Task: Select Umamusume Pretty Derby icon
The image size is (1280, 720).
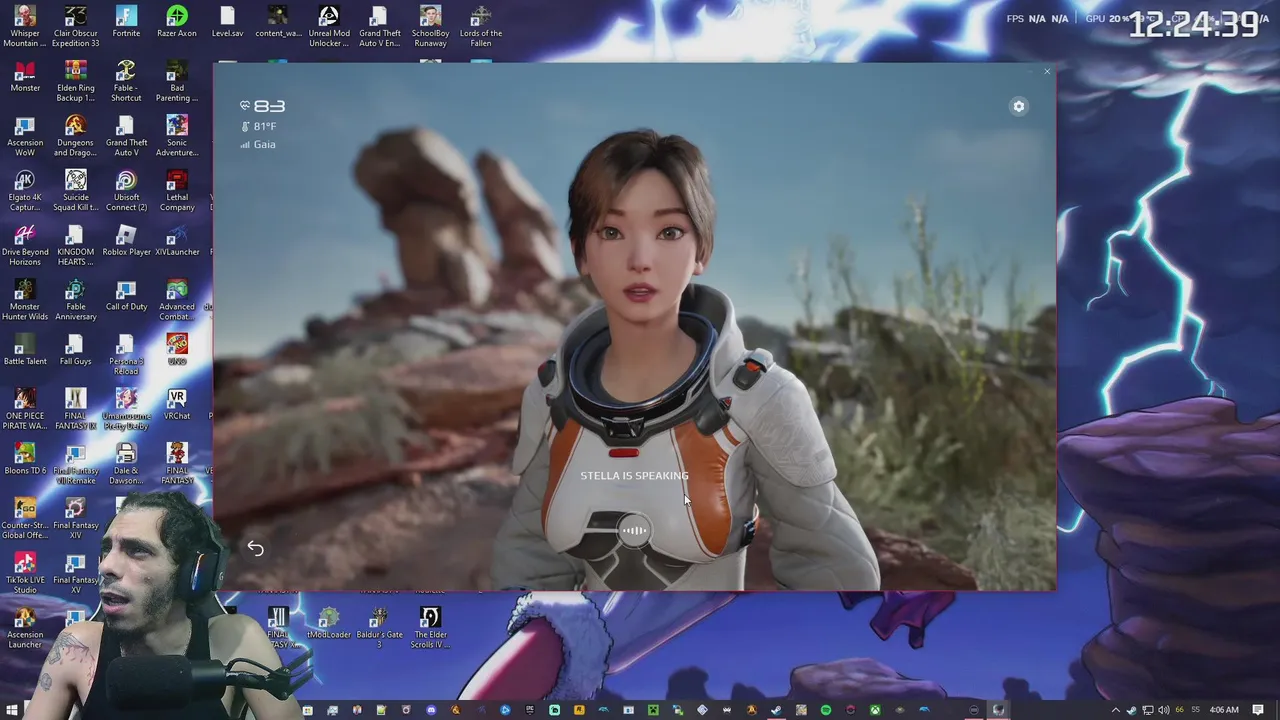Action: 126,411
